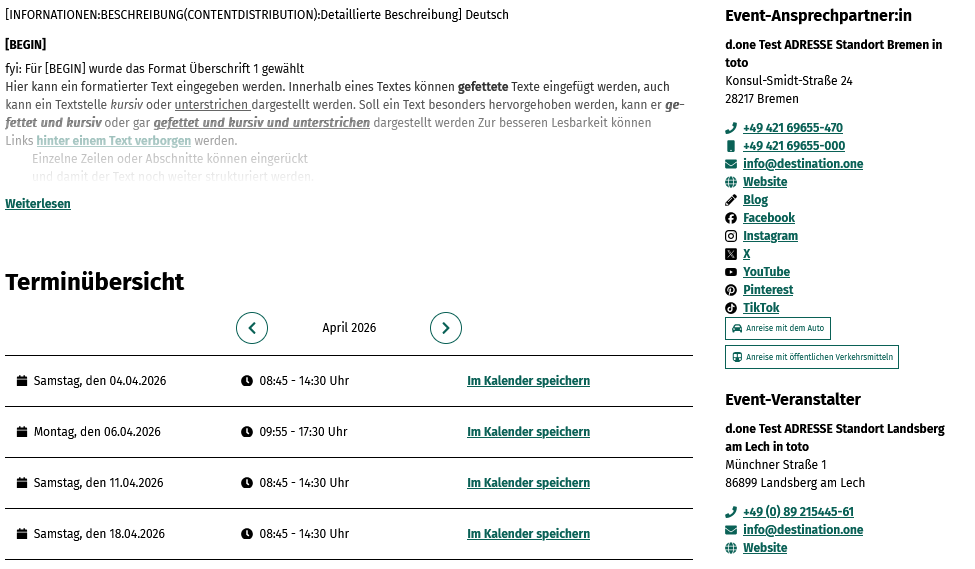Open "Anreise mit öffentlichen Verkehrsmitteln" button

click(x=811, y=357)
